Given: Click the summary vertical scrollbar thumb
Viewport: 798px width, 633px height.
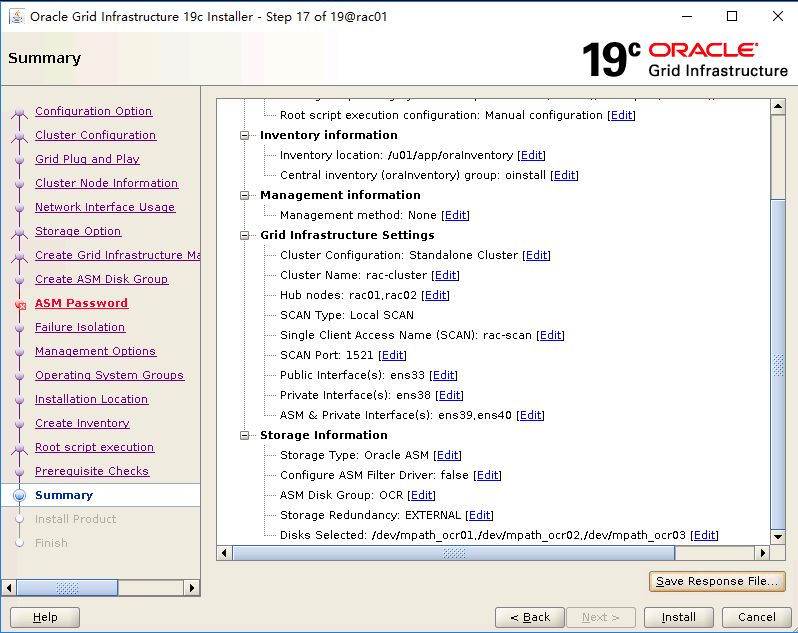Looking at the screenshot, I should coord(778,364).
